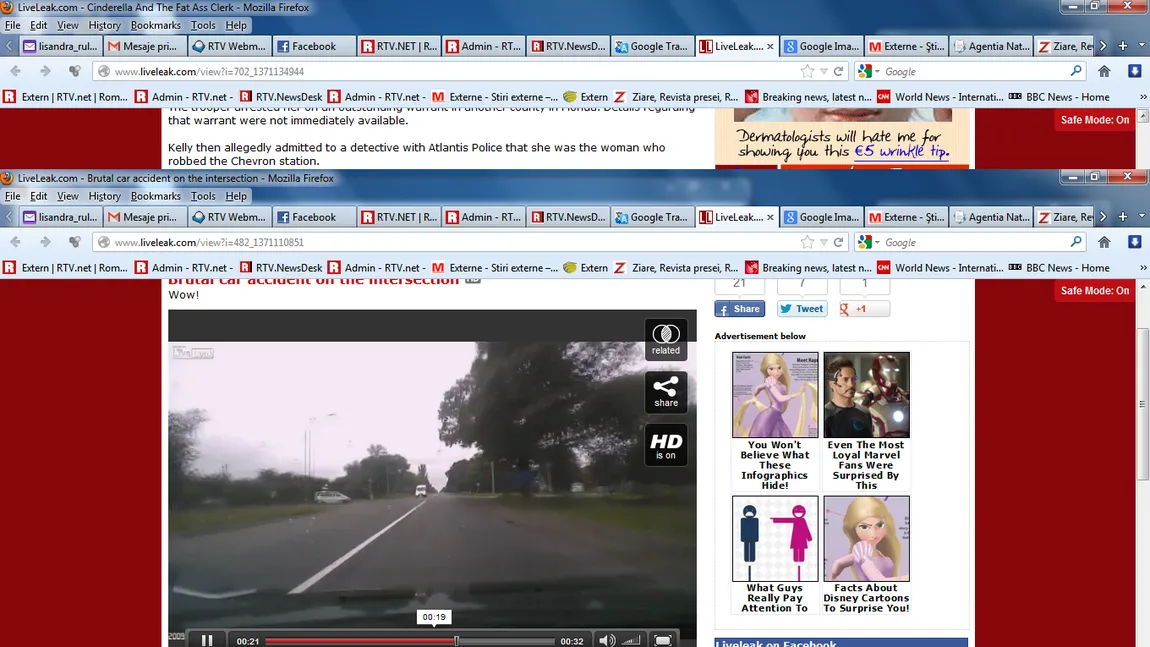
Task: Show more bookmarks chevron in back window
Action: (x=1143, y=97)
